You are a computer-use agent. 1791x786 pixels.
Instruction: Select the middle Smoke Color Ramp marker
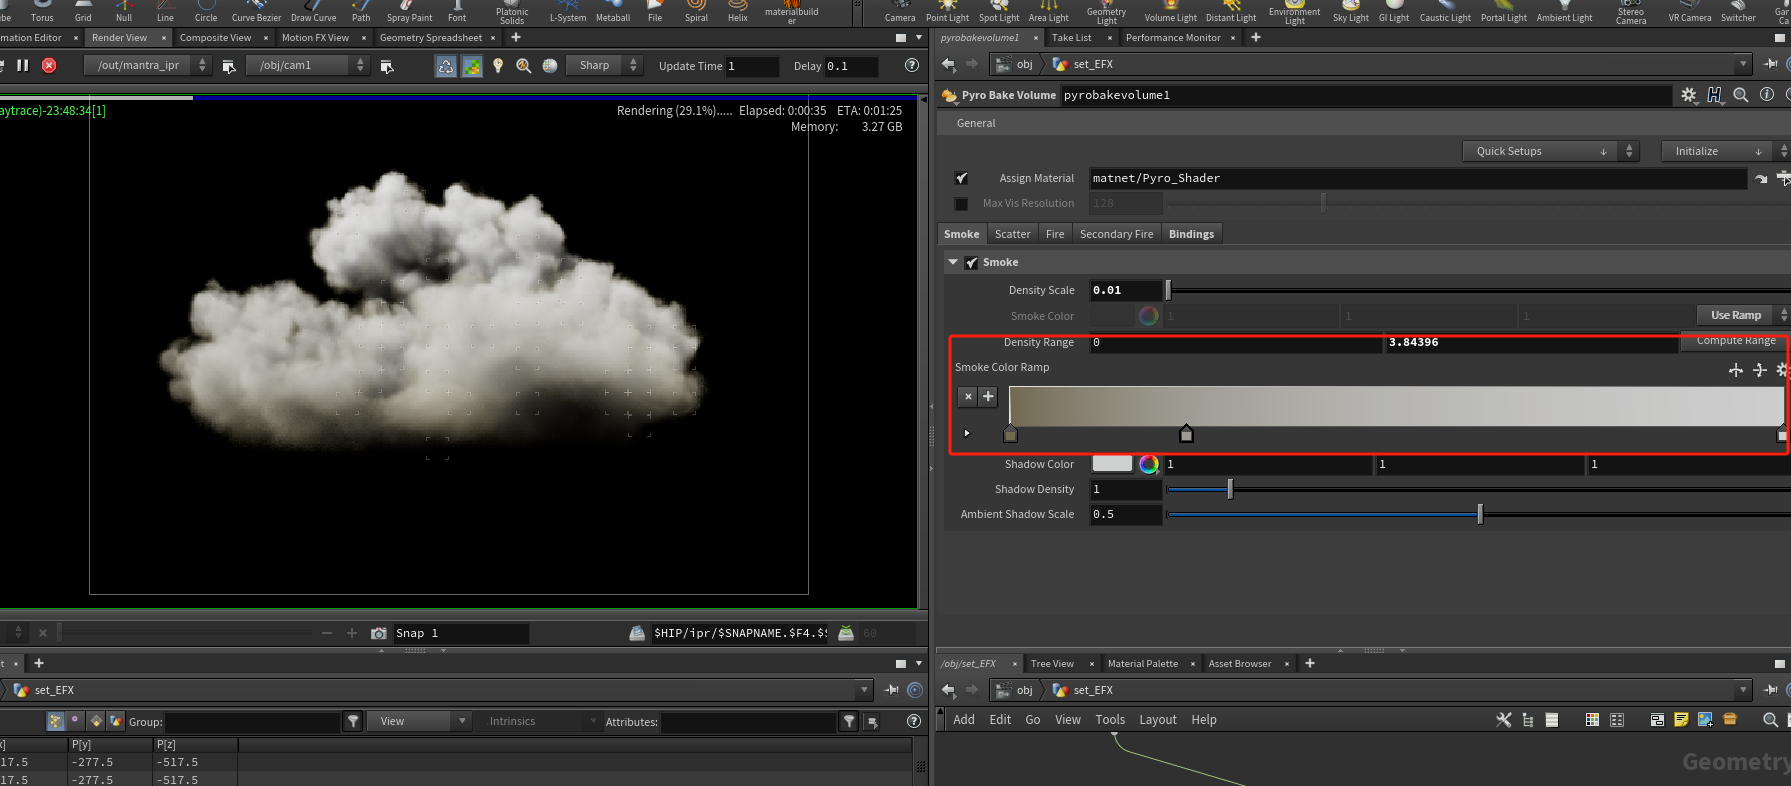point(1186,433)
